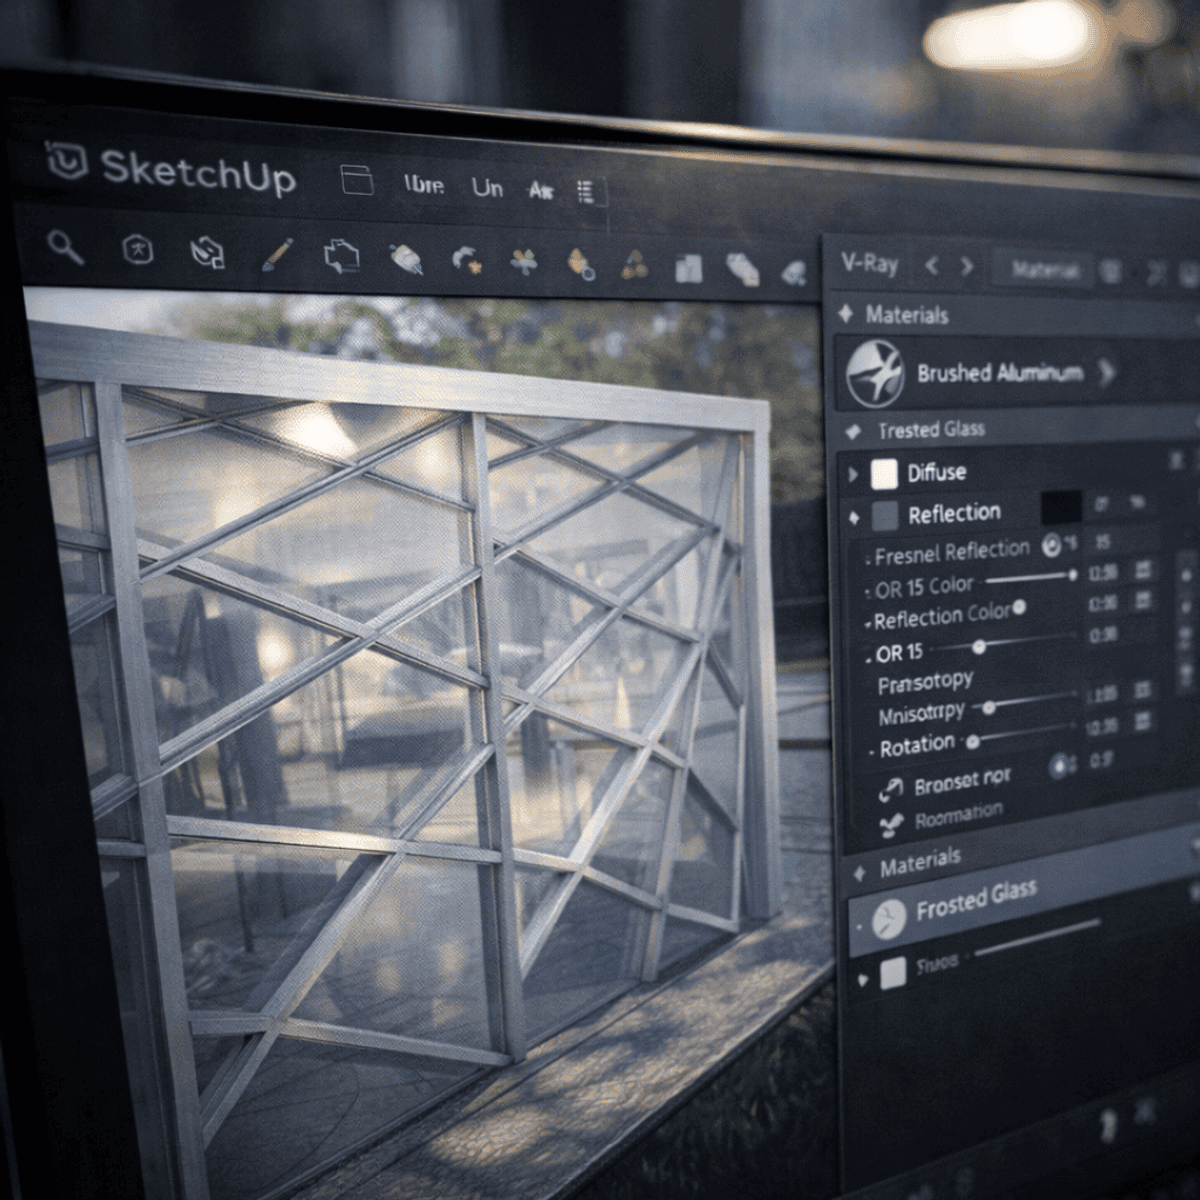The width and height of the screenshot is (1200, 1200).
Task: Toggle the Fresnel Reflection switch
Action: point(1052,546)
